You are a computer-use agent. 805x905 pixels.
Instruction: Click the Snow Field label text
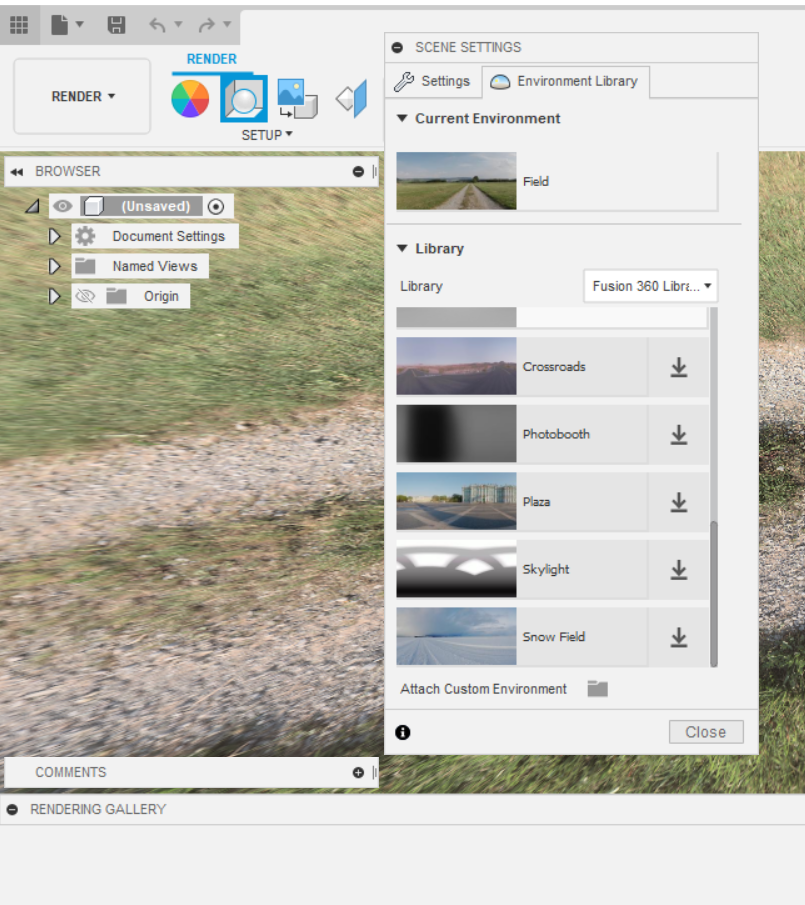click(x=554, y=637)
